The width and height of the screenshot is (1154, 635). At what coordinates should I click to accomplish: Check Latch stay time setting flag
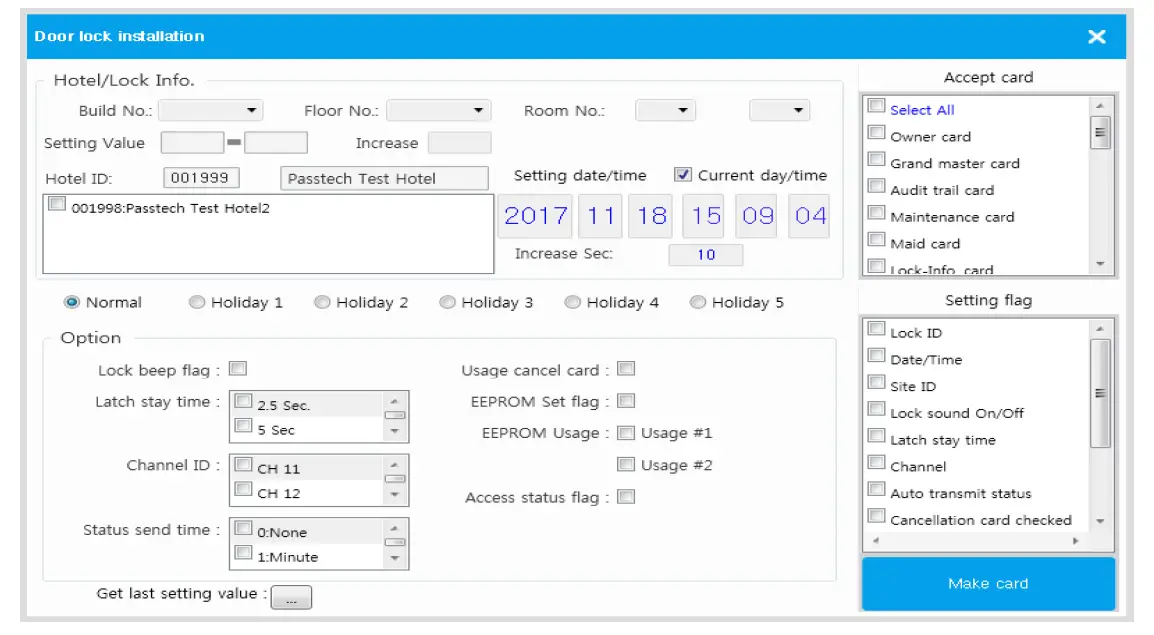pyautogui.click(x=876, y=436)
